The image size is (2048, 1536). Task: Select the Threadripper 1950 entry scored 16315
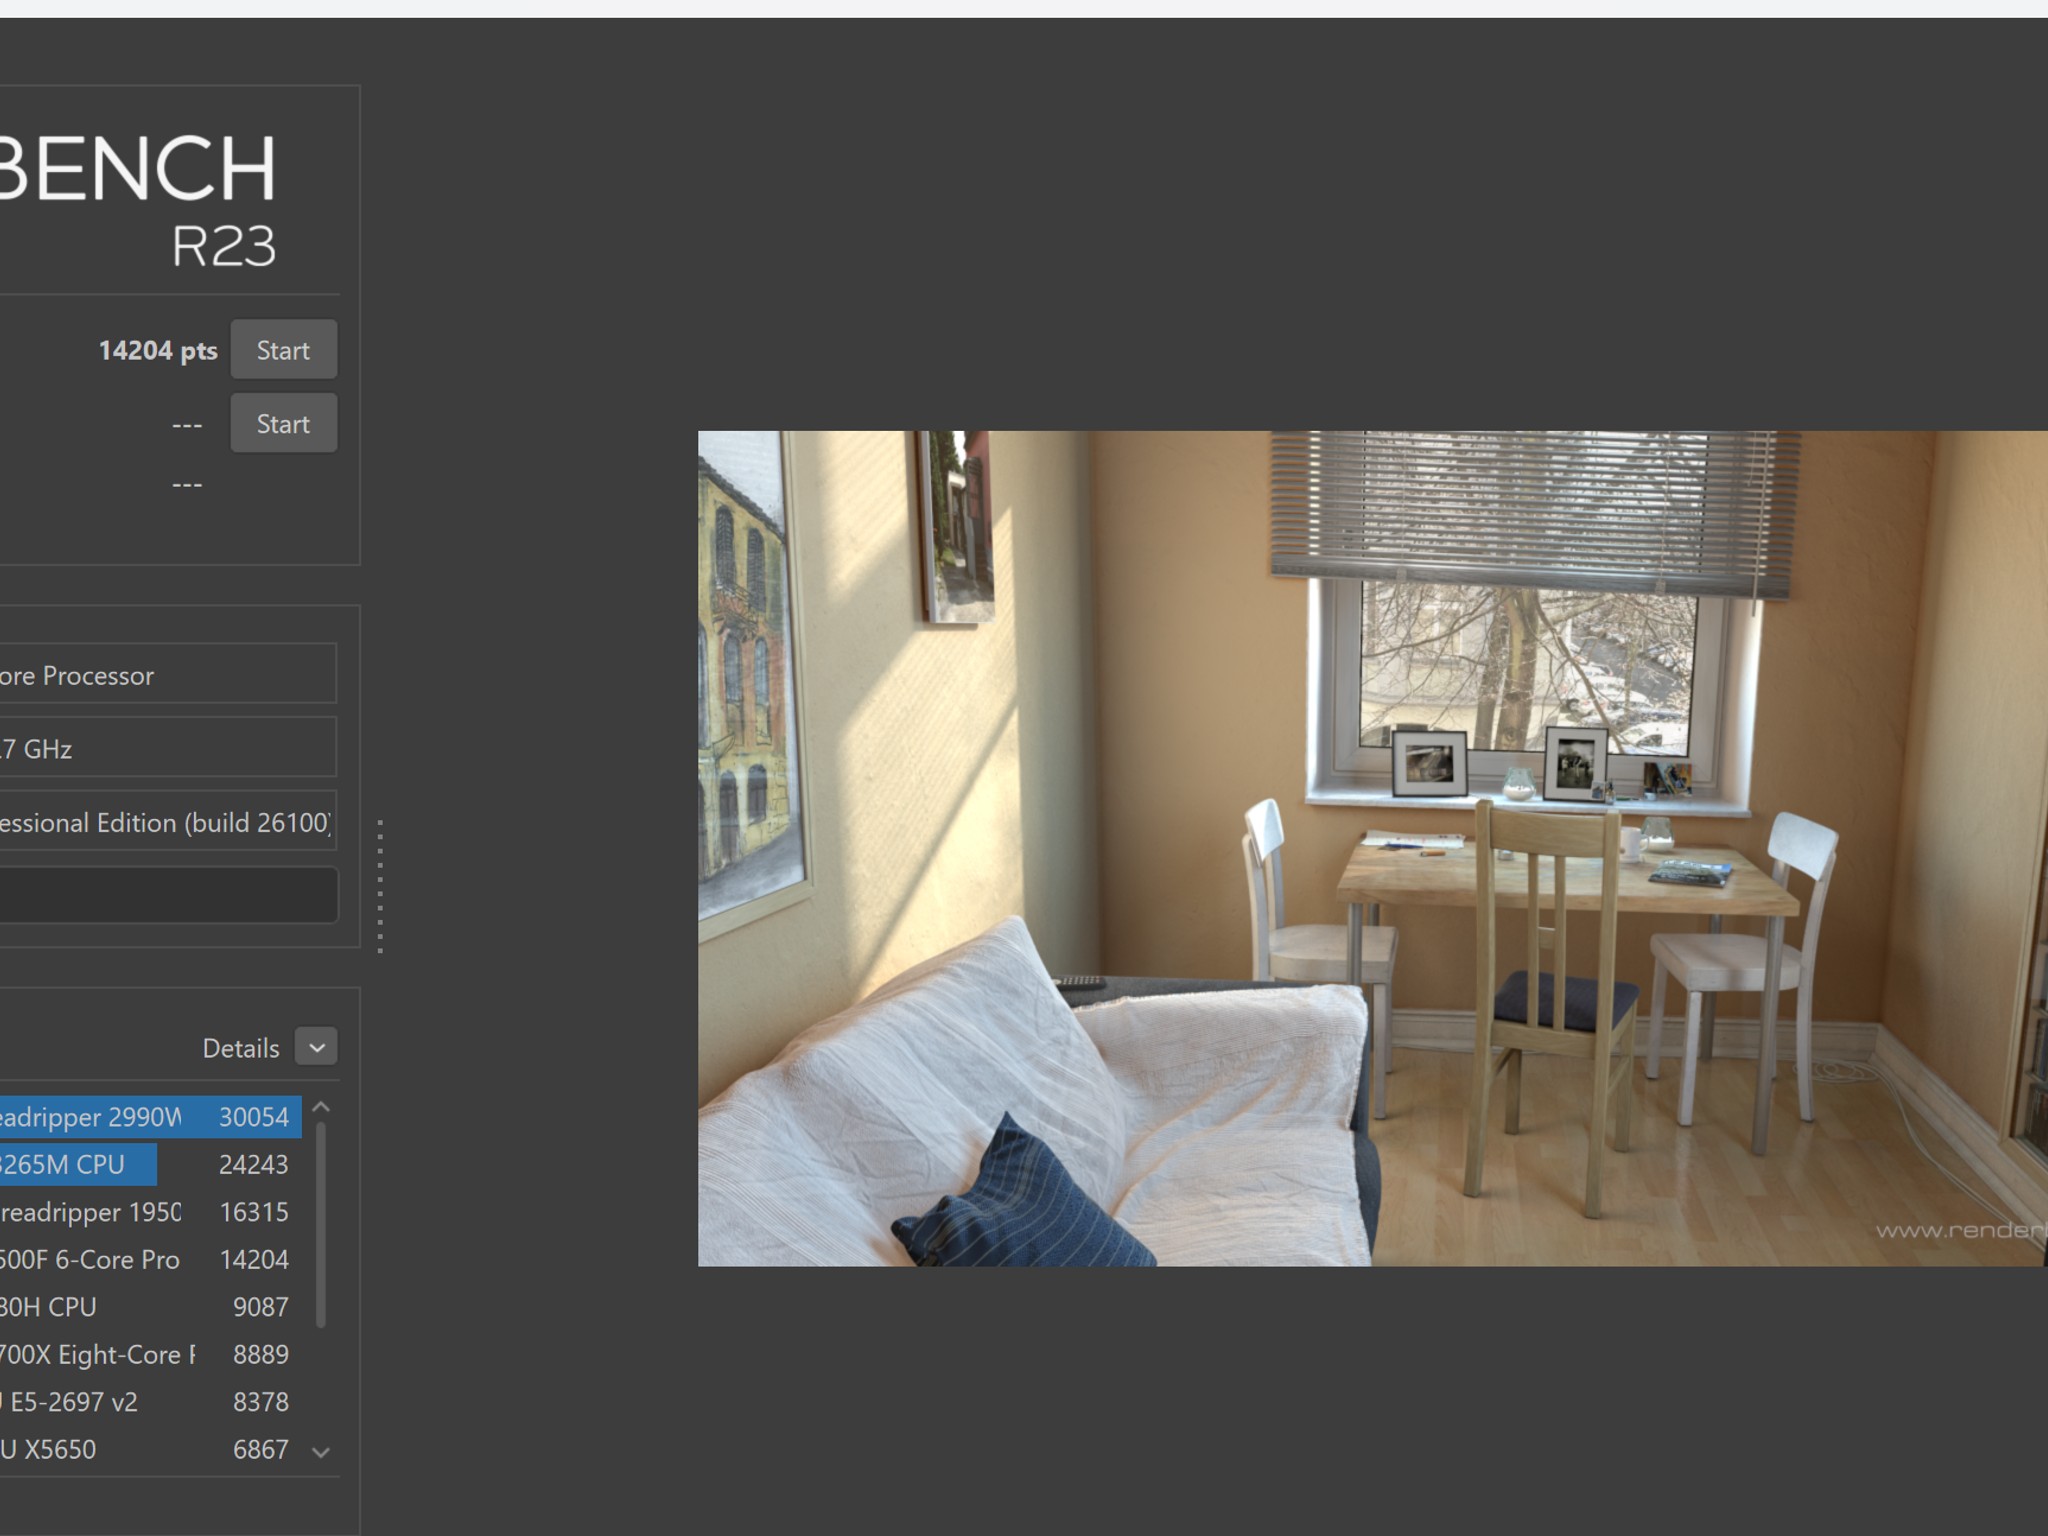[x=150, y=1212]
